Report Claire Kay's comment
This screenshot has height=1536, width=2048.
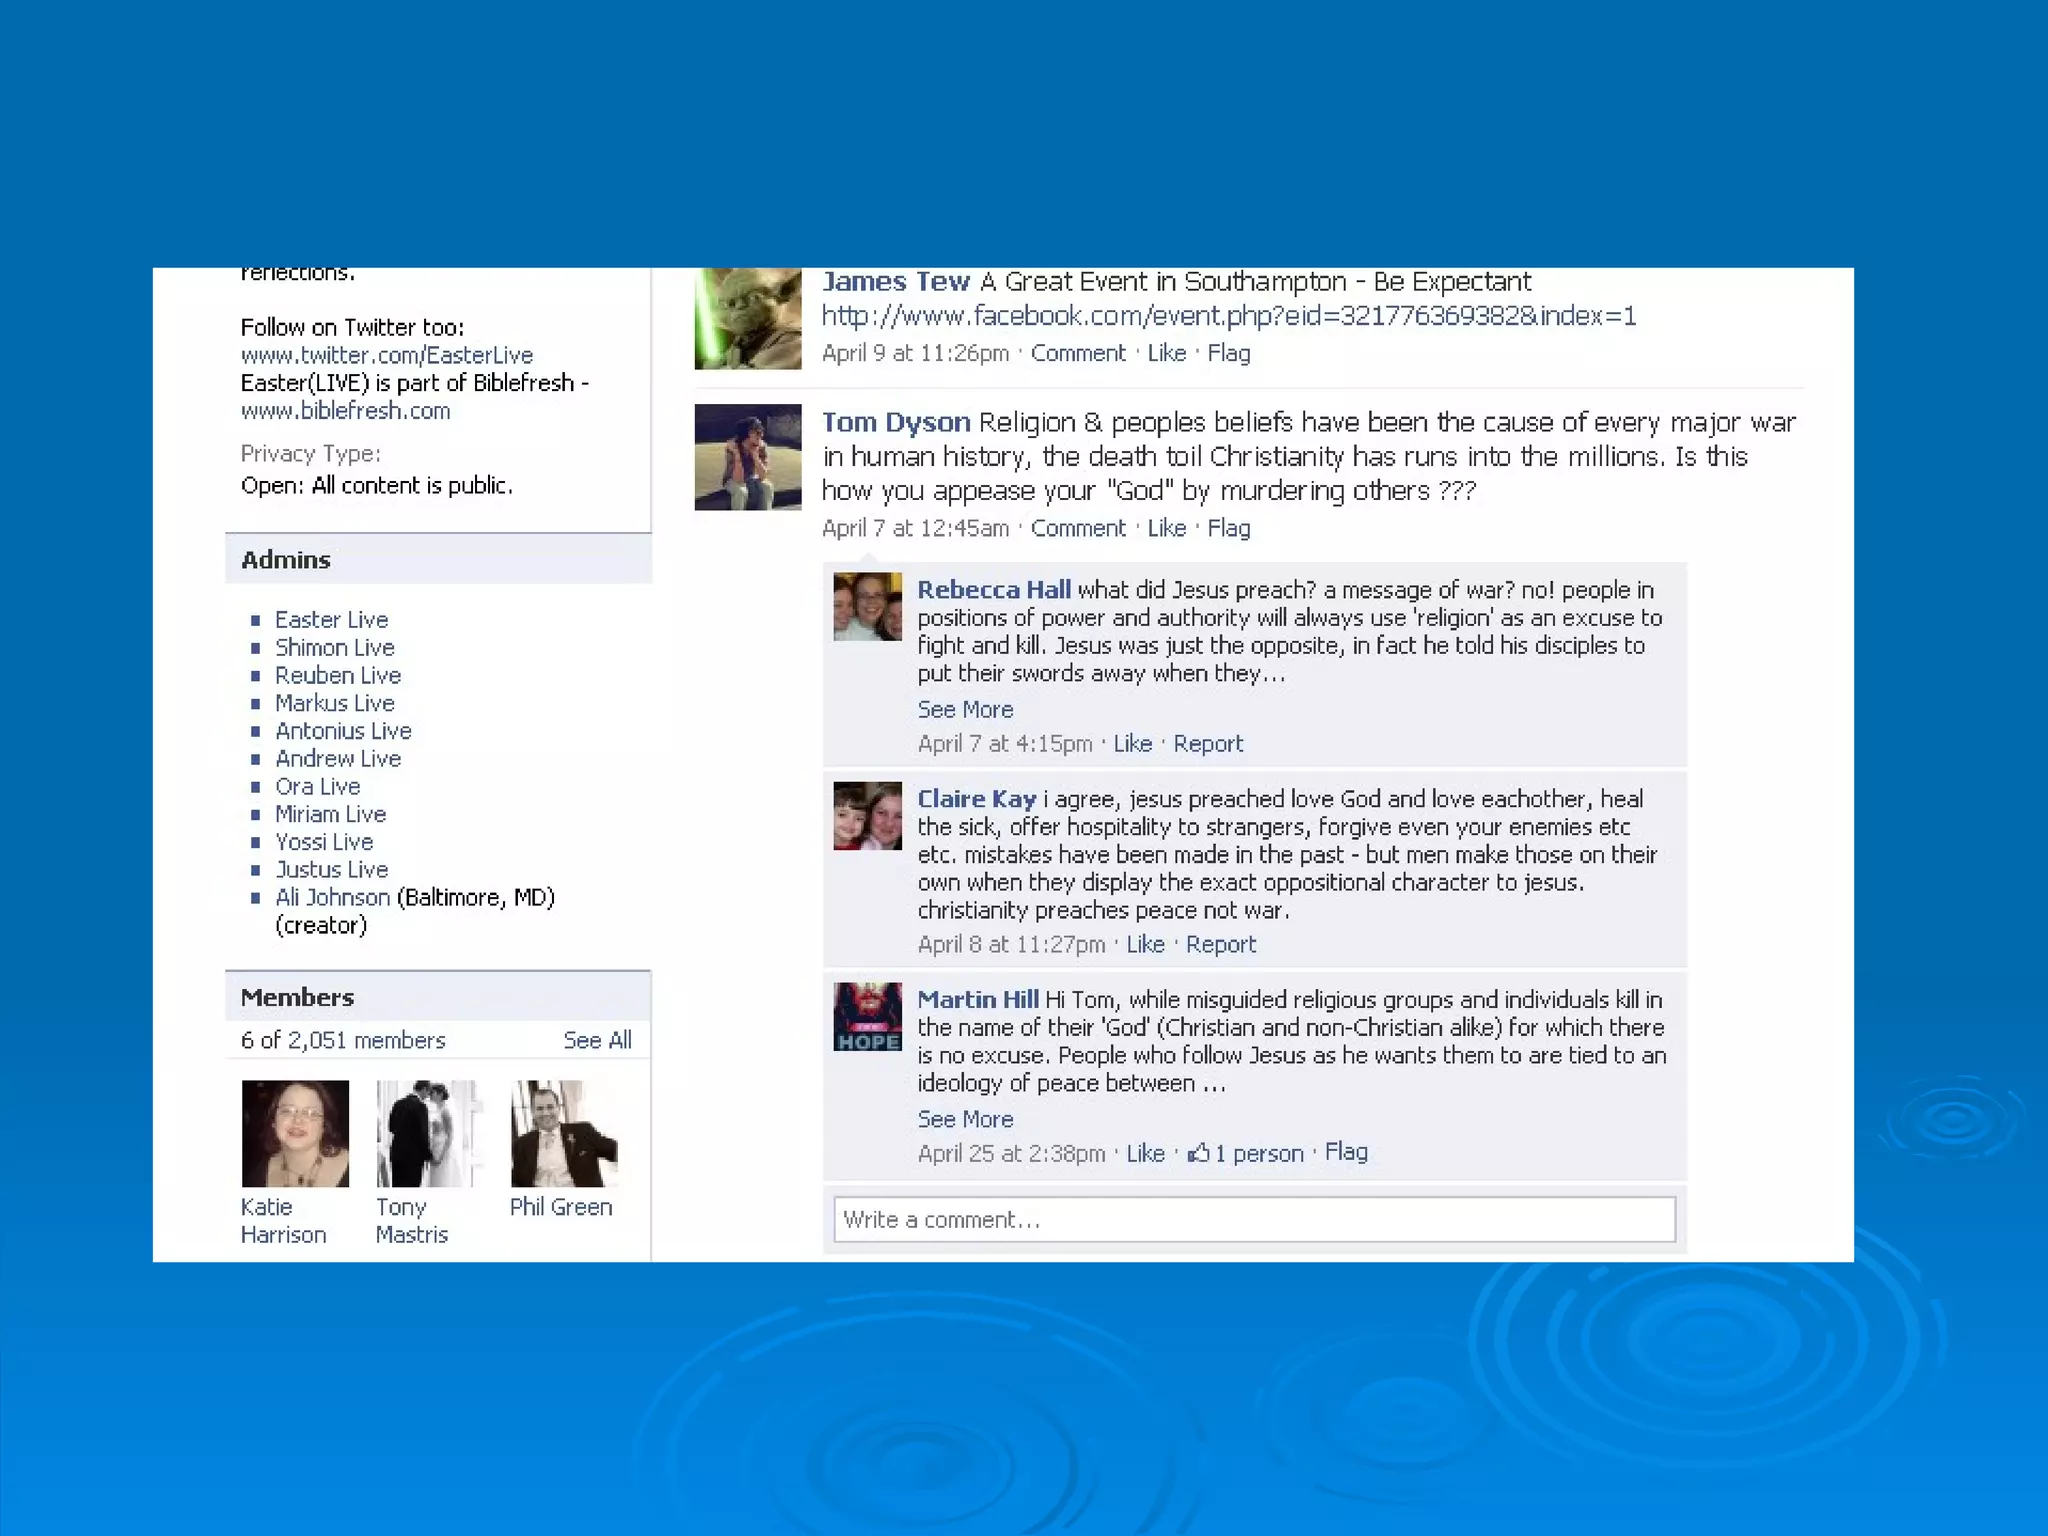pyautogui.click(x=1220, y=944)
